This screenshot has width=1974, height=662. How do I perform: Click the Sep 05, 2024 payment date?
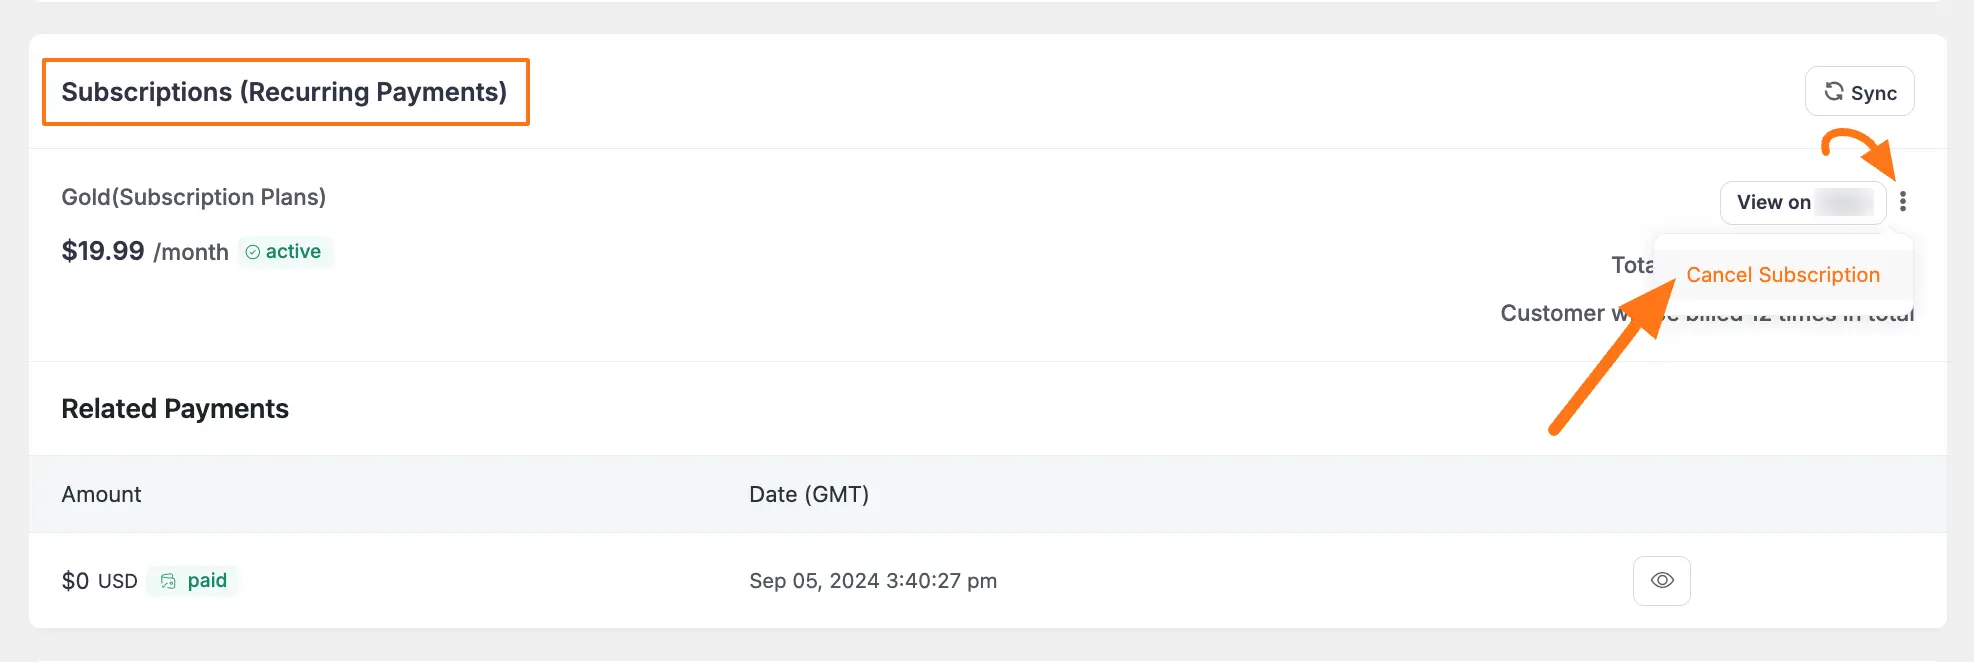pyautogui.click(x=873, y=581)
